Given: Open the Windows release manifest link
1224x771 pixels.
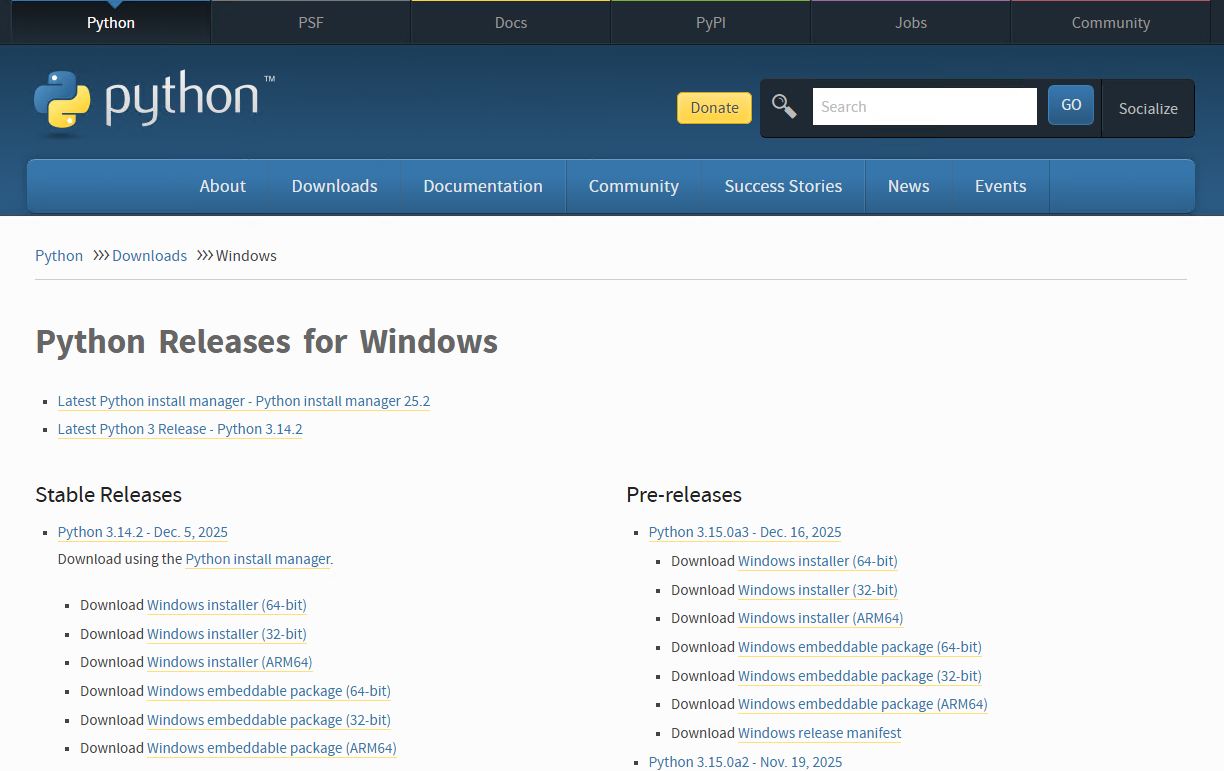Looking at the screenshot, I should pyautogui.click(x=820, y=733).
